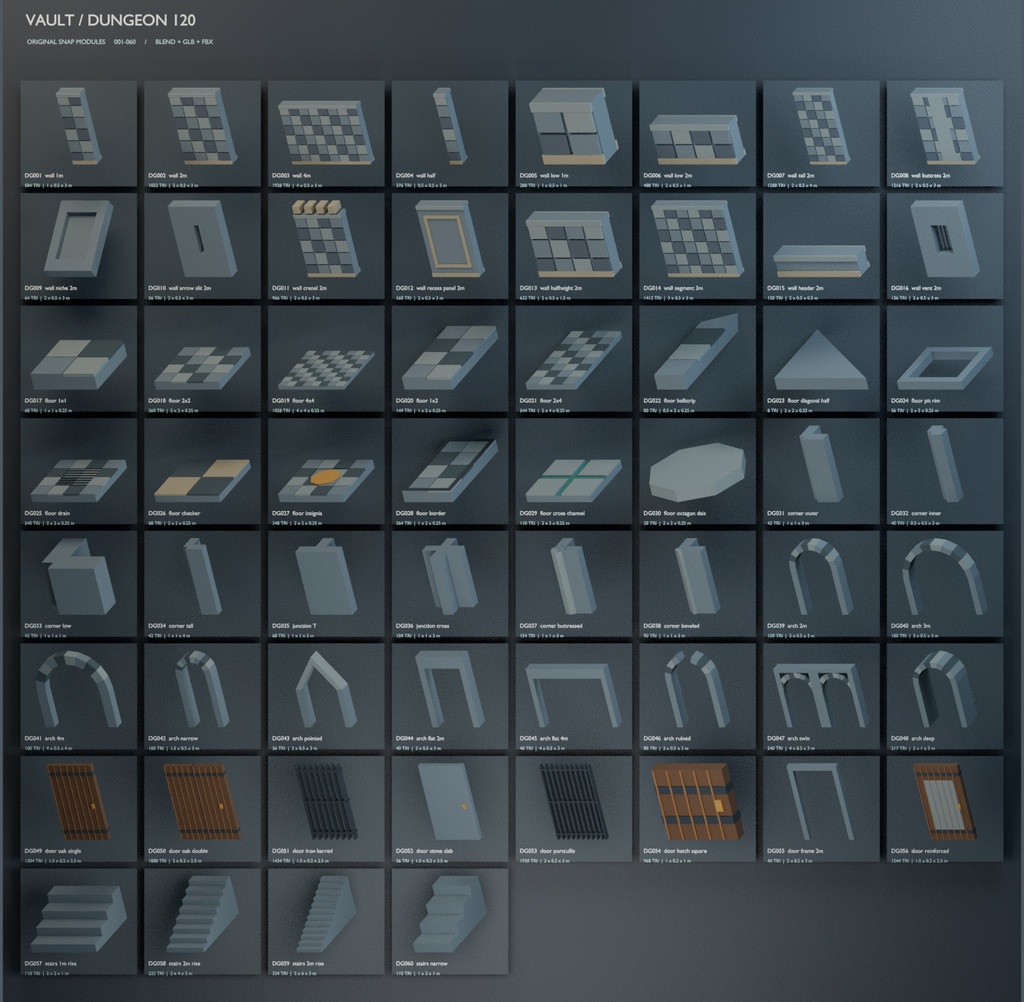Choose the DG057 stairs 1m rise module
The width and height of the screenshot is (1024, 1002).
tap(79, 922)
